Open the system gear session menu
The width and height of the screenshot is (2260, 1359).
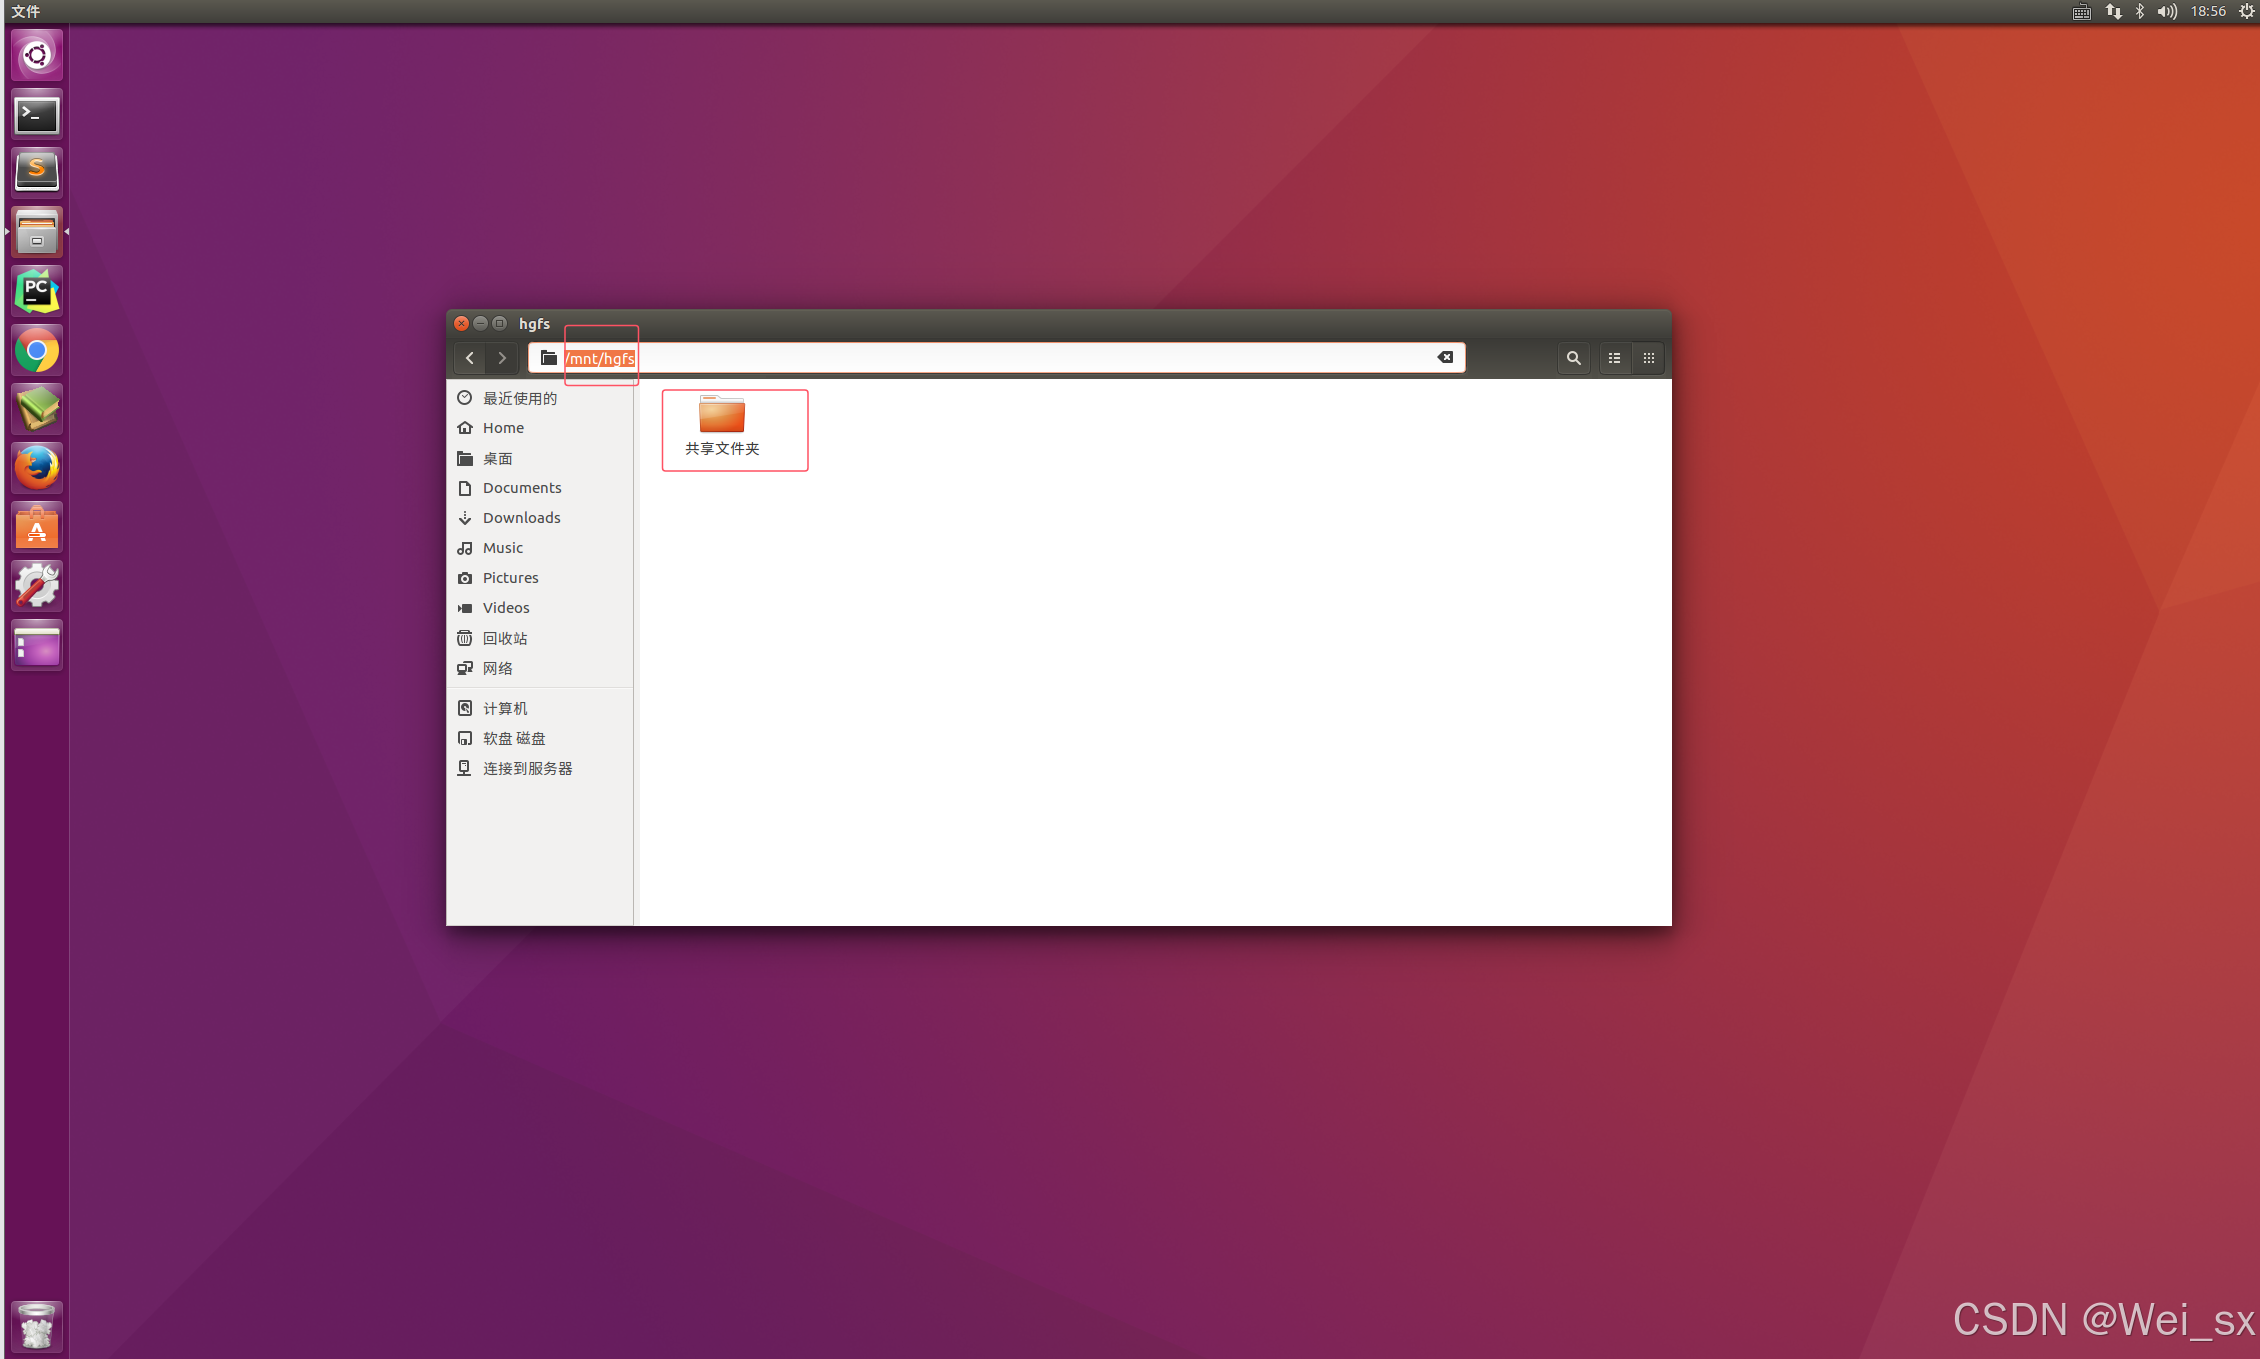coord(2246,11)
